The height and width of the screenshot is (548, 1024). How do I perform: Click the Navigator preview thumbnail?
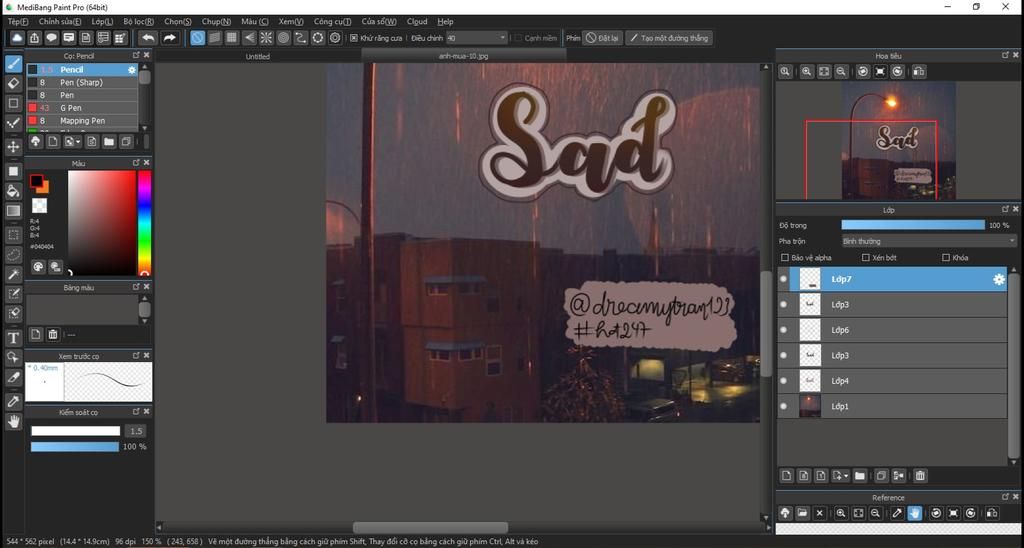[898, 140]
